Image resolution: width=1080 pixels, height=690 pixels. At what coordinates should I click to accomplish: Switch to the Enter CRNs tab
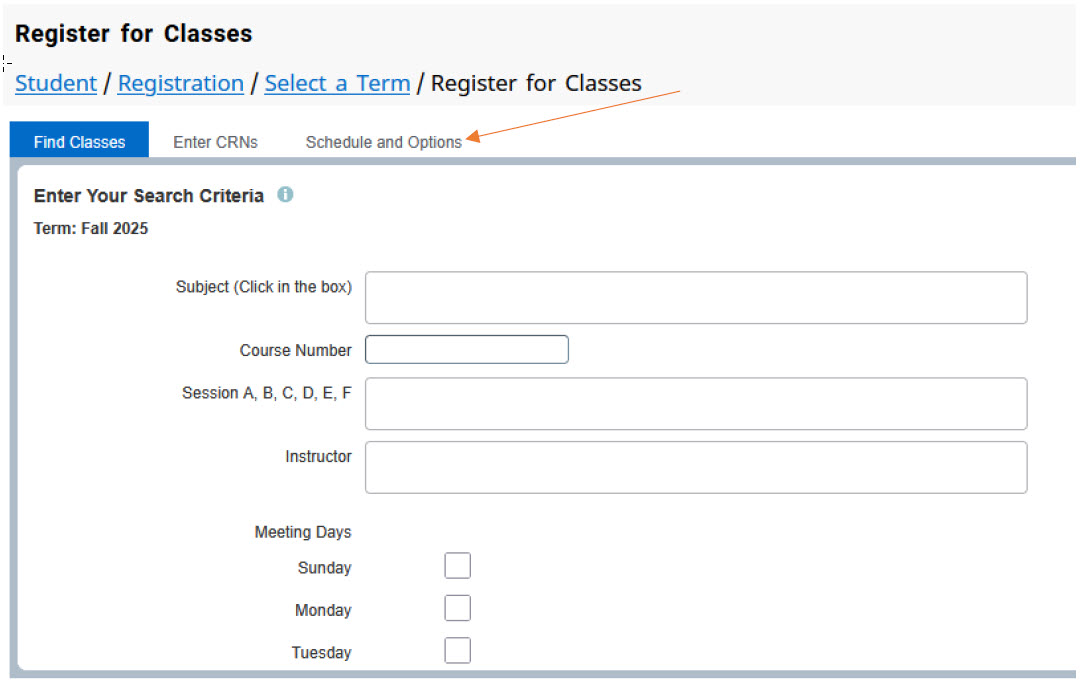[214, 141]
